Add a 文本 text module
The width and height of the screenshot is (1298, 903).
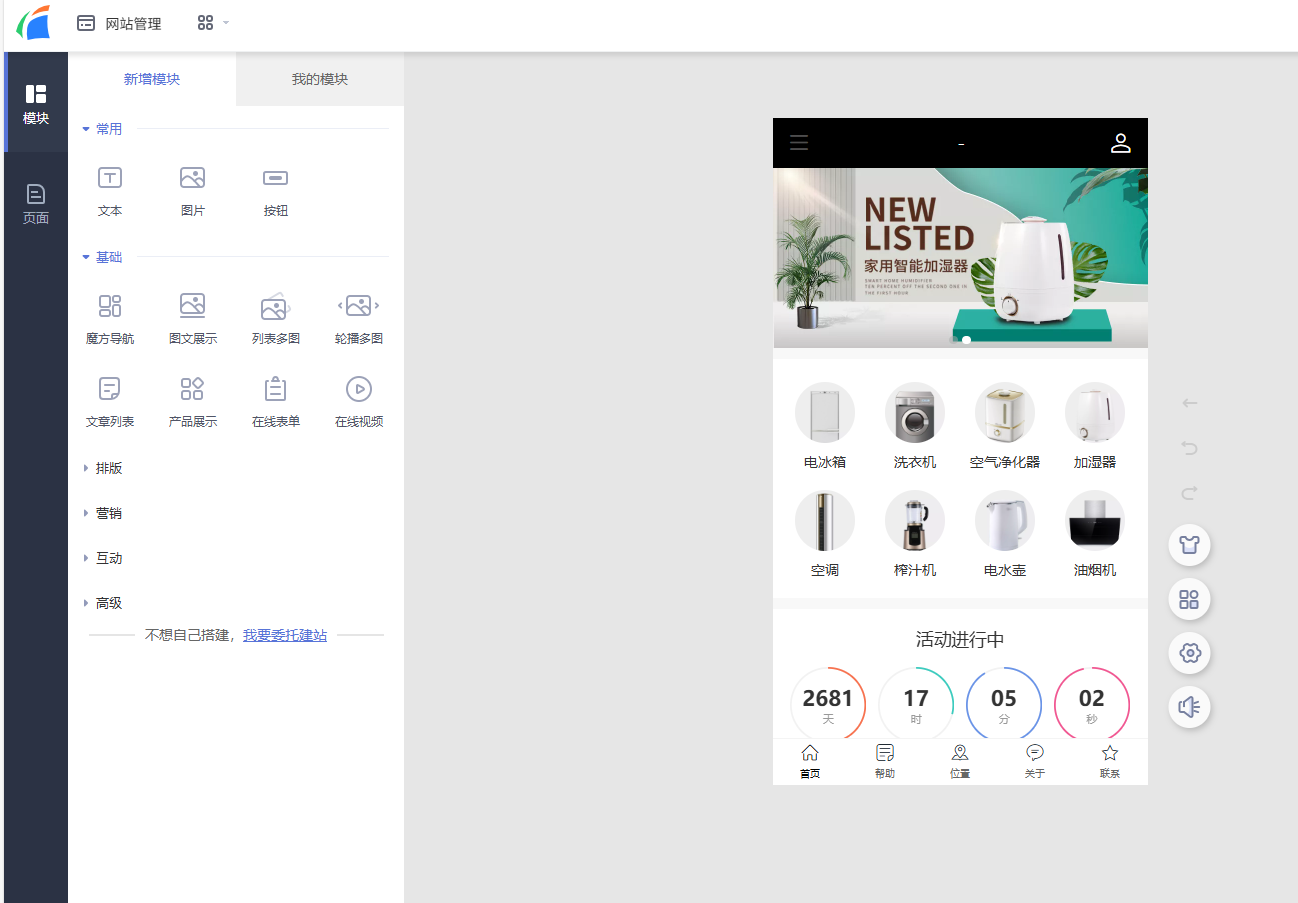tap(110, 190)
